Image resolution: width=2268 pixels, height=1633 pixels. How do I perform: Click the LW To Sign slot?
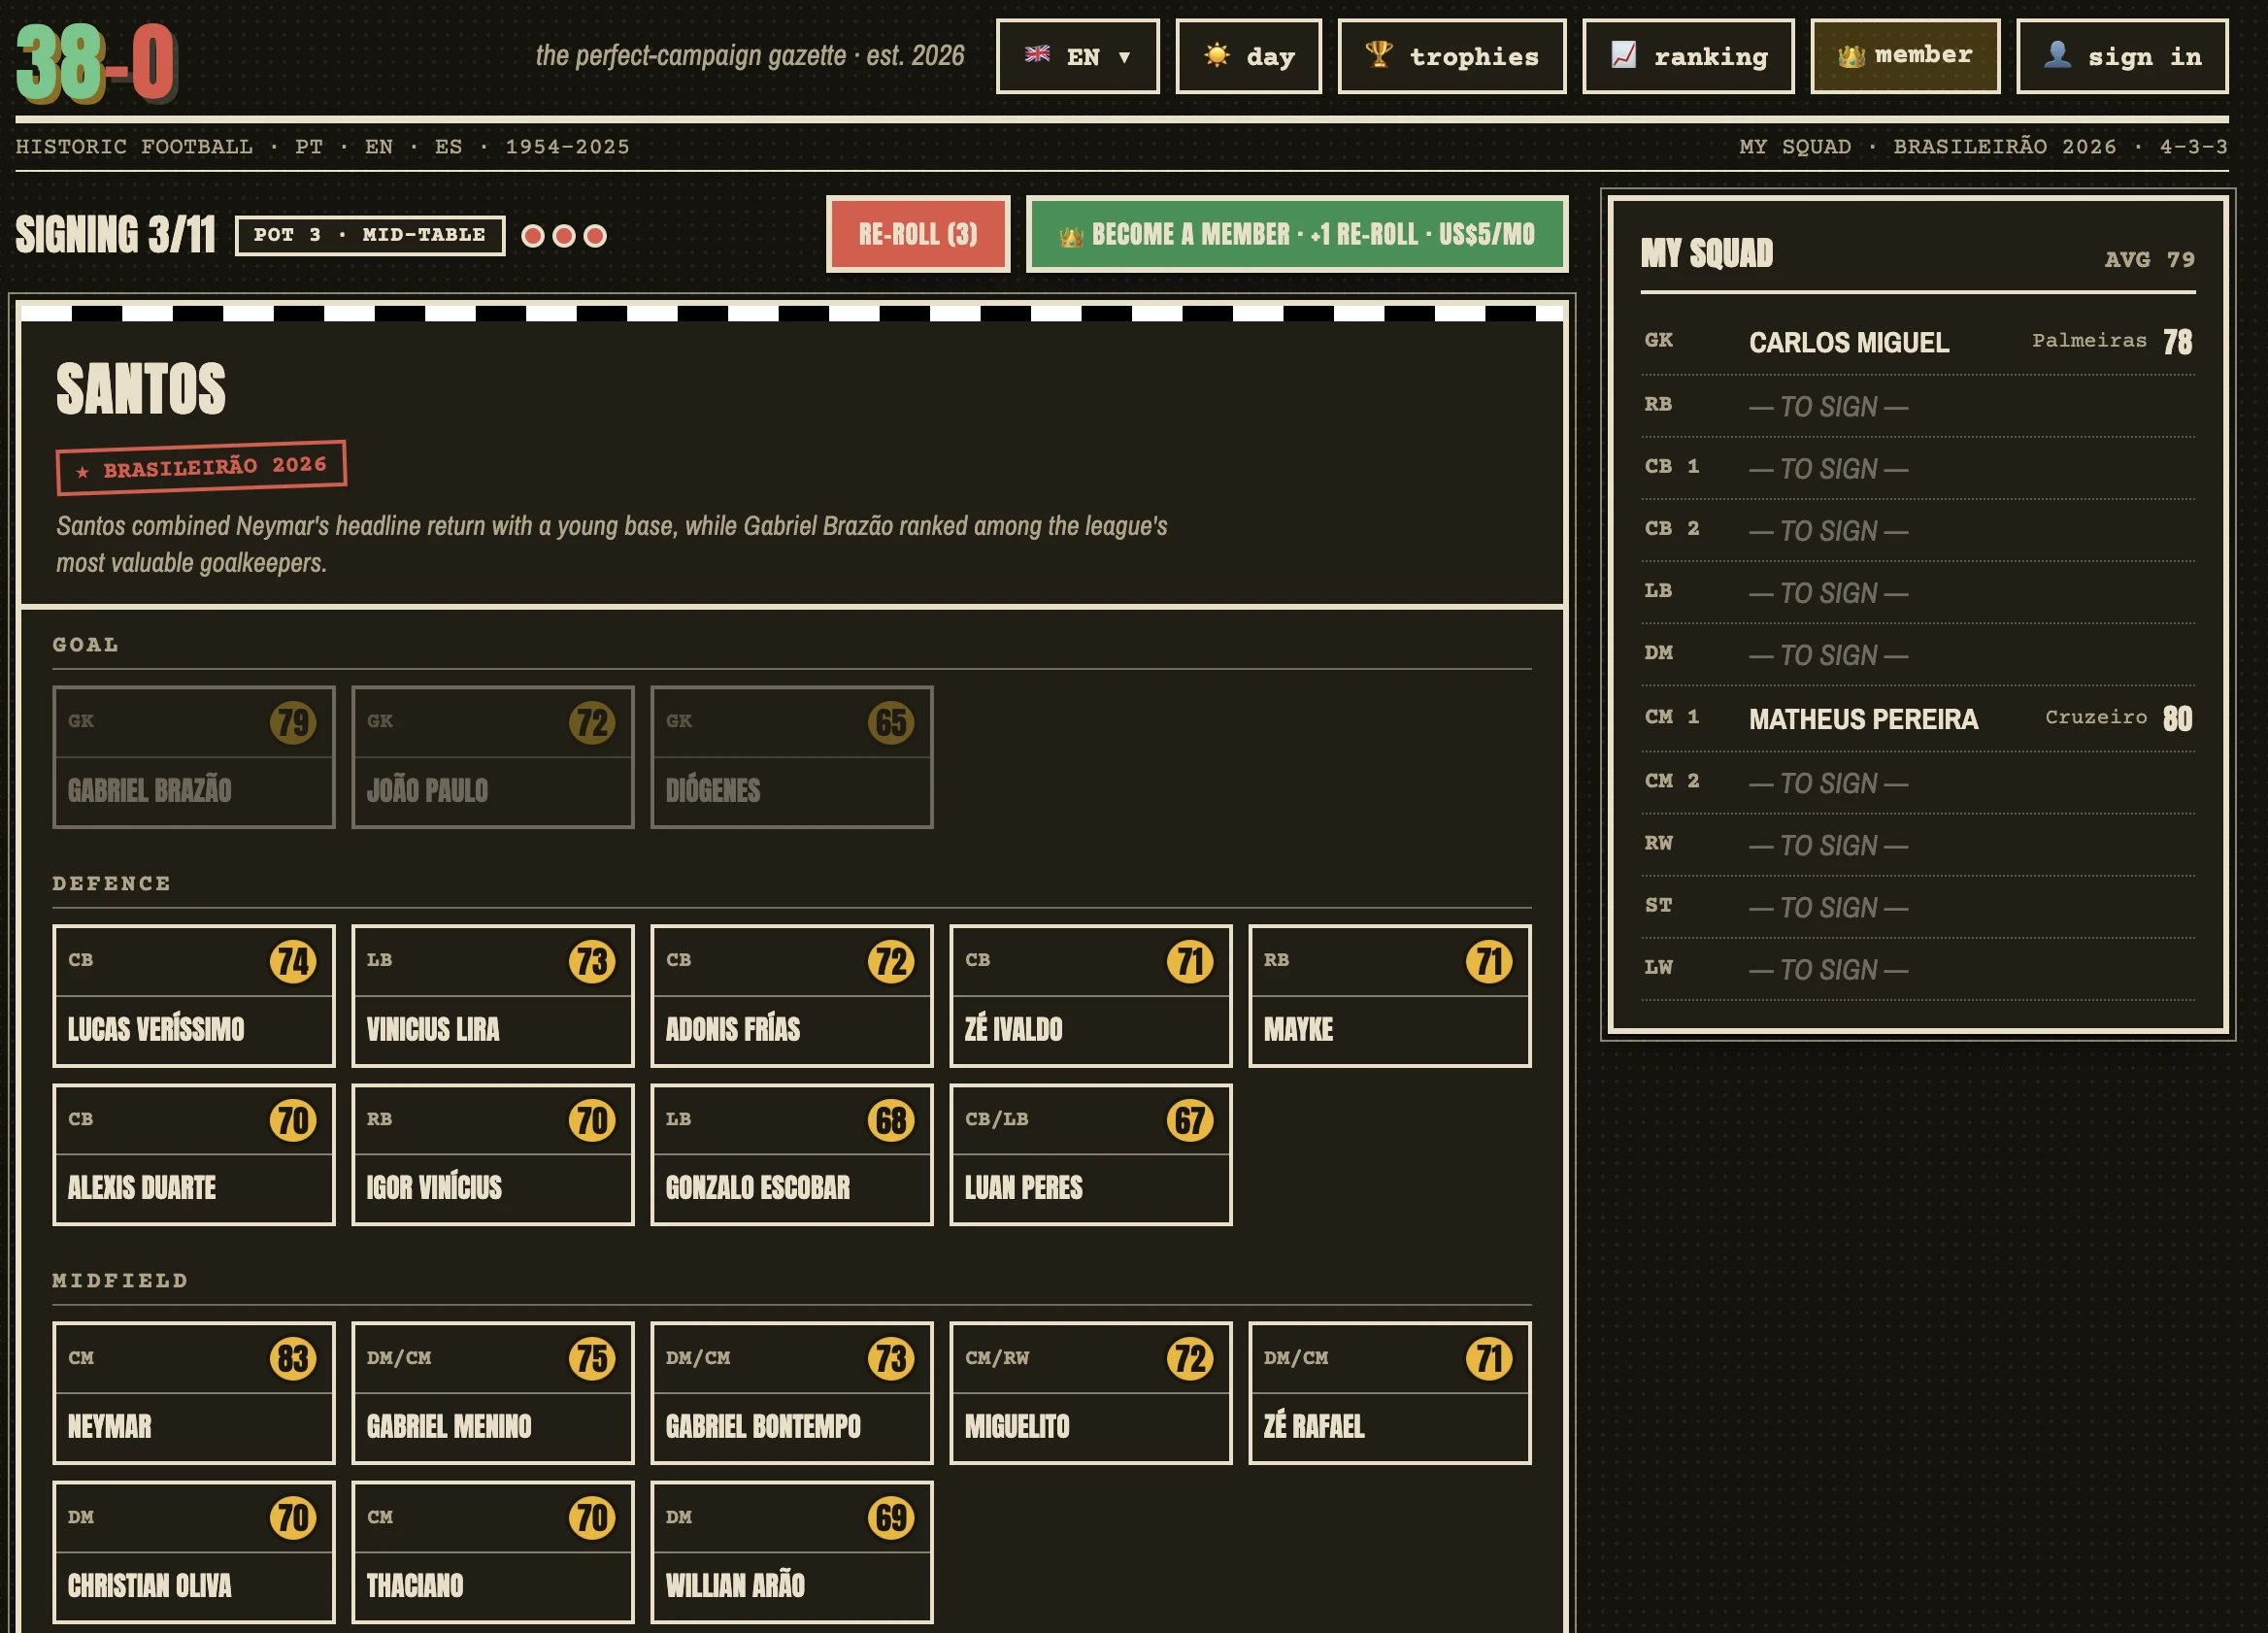click(1918, 969)
